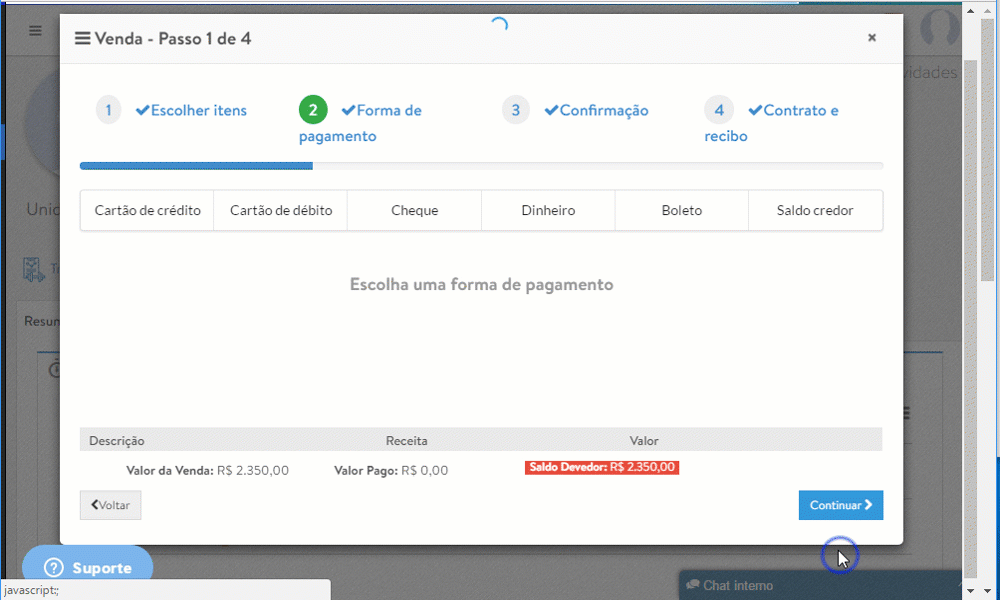This screenshot has width=1000, height=600.
Task: Open the hamburger menu in the Venda dialog
Action: point(81,37)
